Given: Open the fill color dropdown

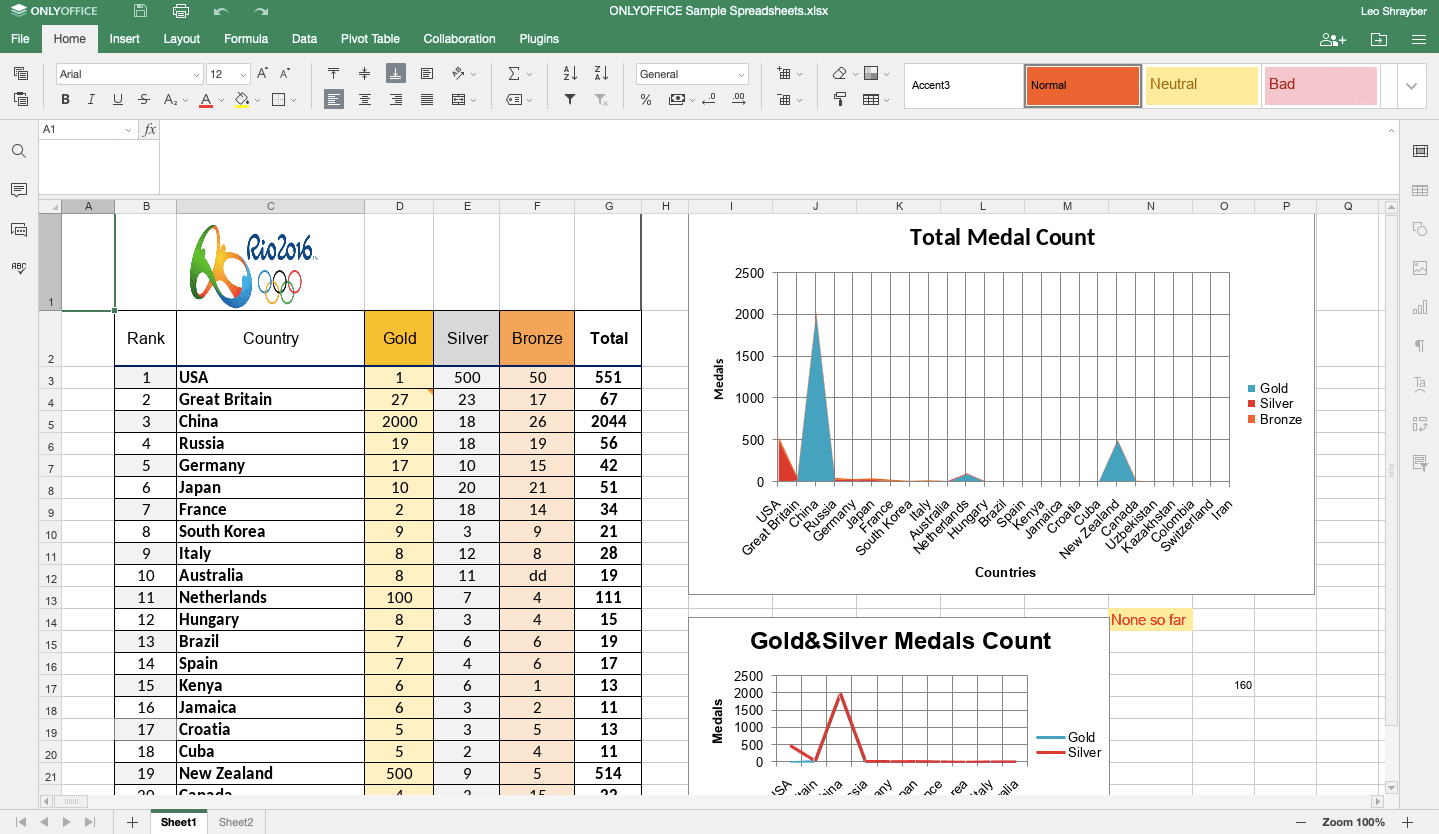Looking at the screenshot, I should [257, 100].
